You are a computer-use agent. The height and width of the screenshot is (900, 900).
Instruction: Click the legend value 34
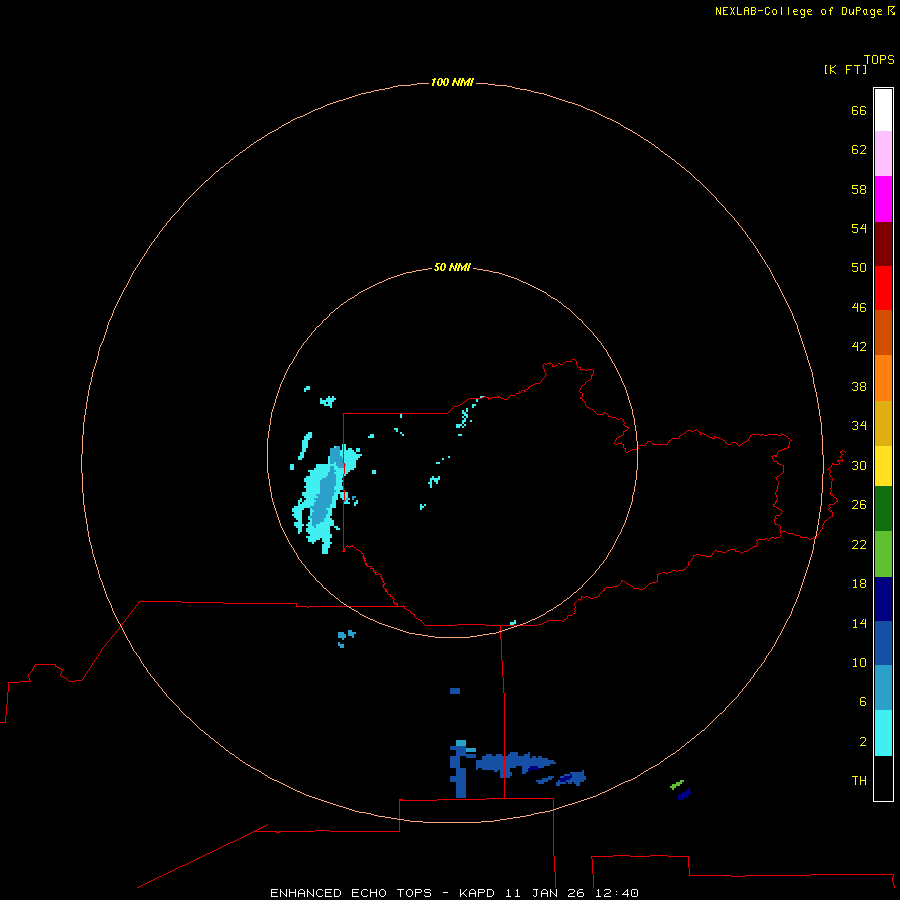pos(859,425)
